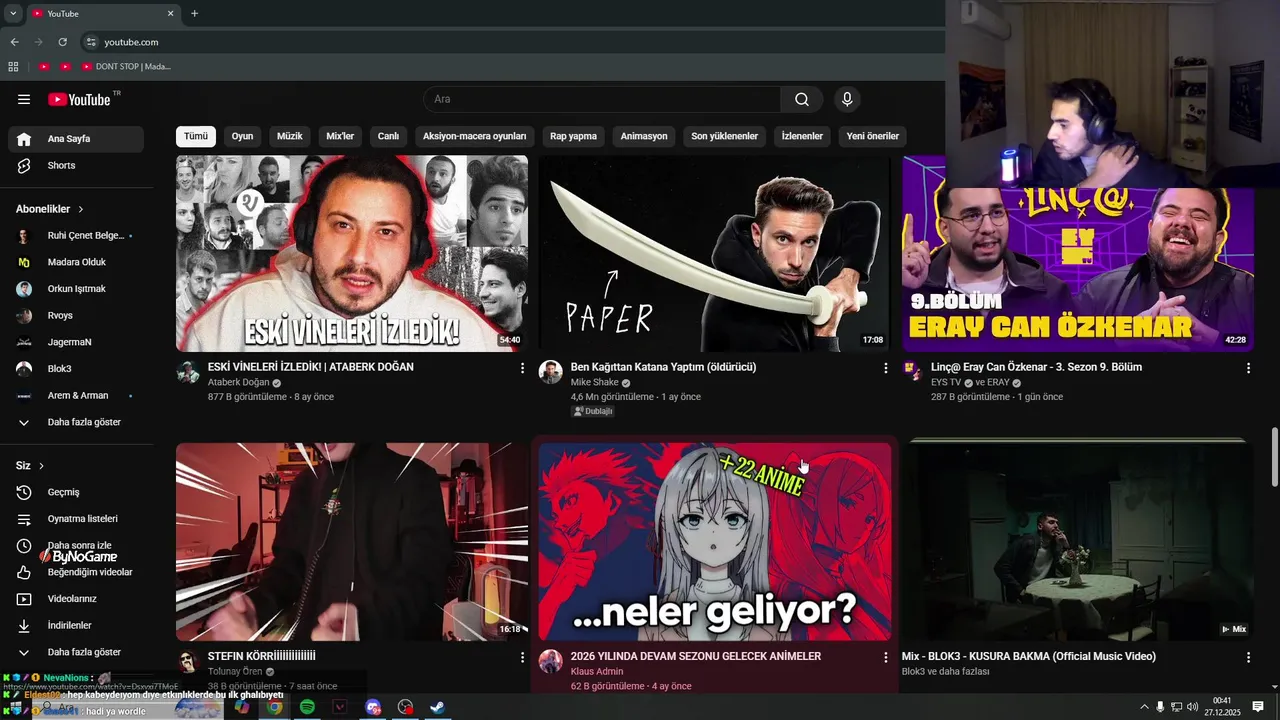
Task: Click the search magnifier button
Action: pos(802,99)
